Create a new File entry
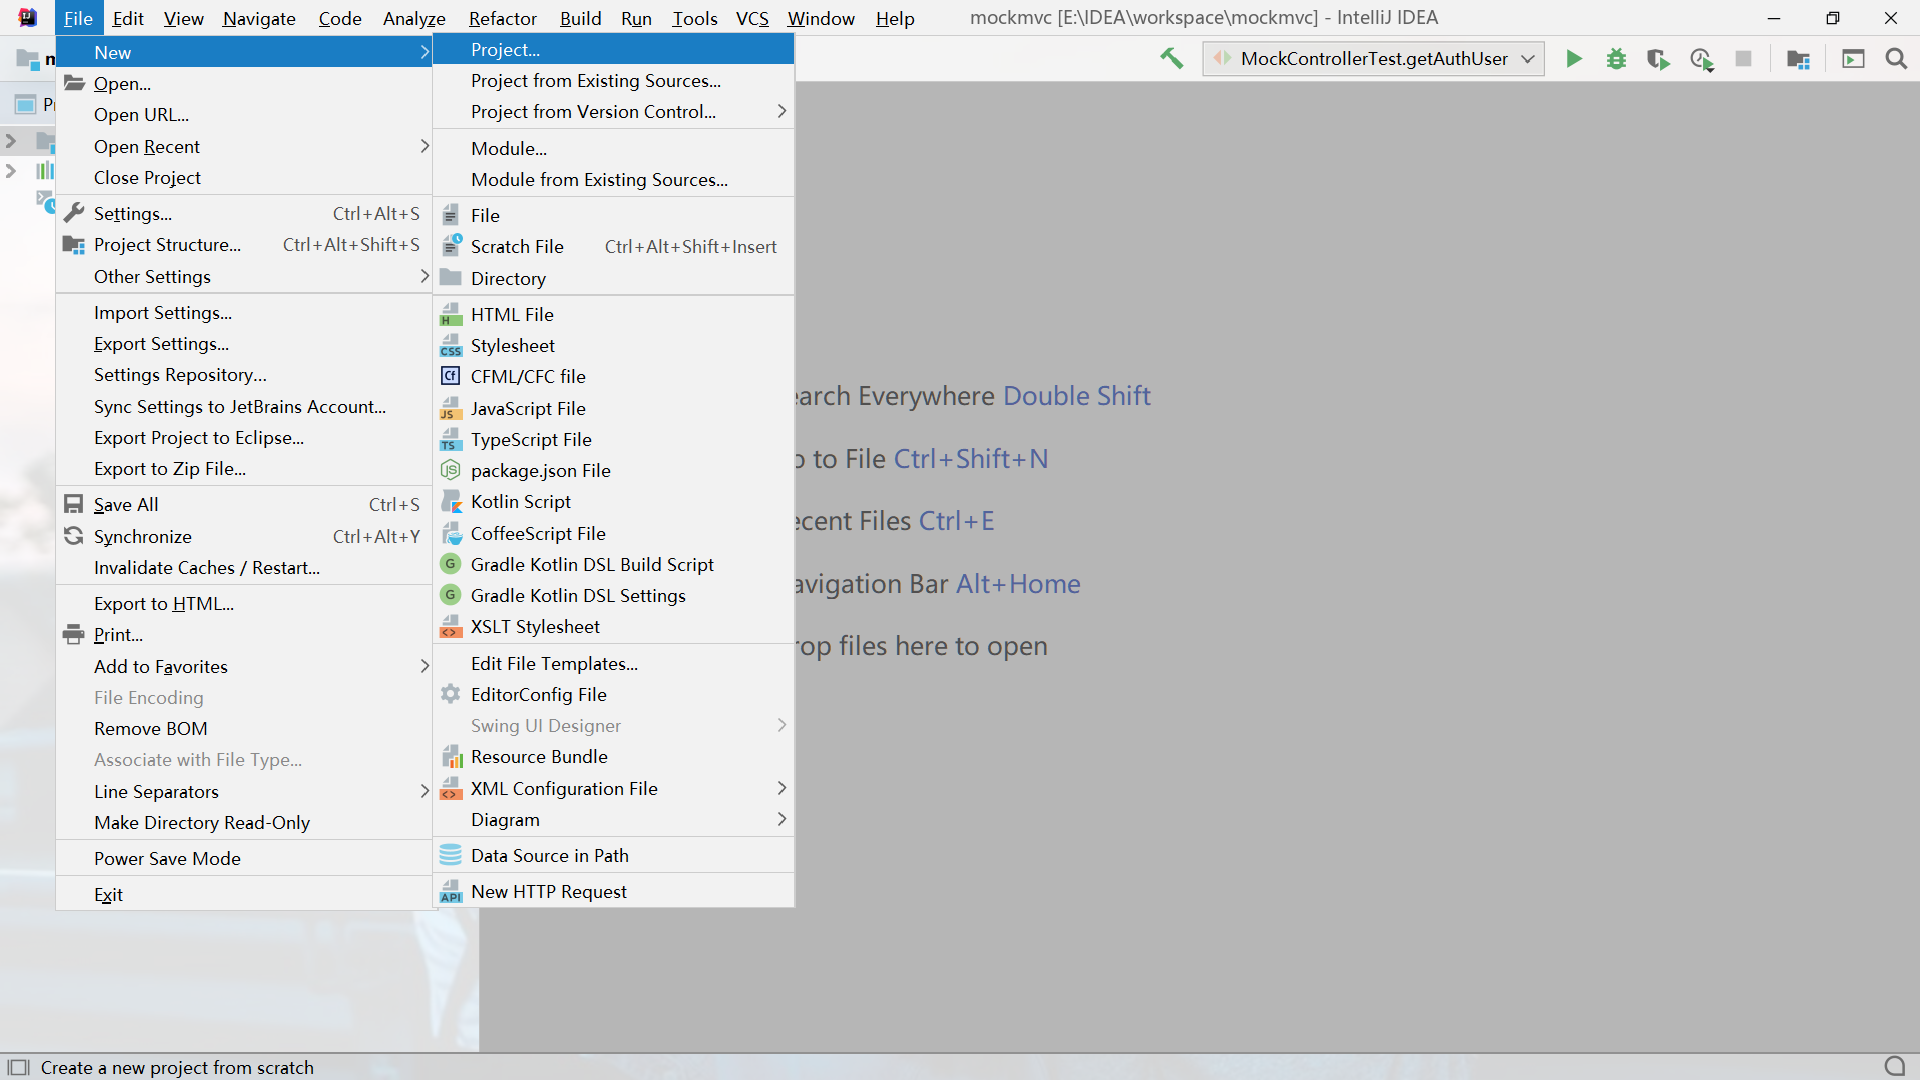Viewport: 1920px width, 1080px height. click(614, 215)
